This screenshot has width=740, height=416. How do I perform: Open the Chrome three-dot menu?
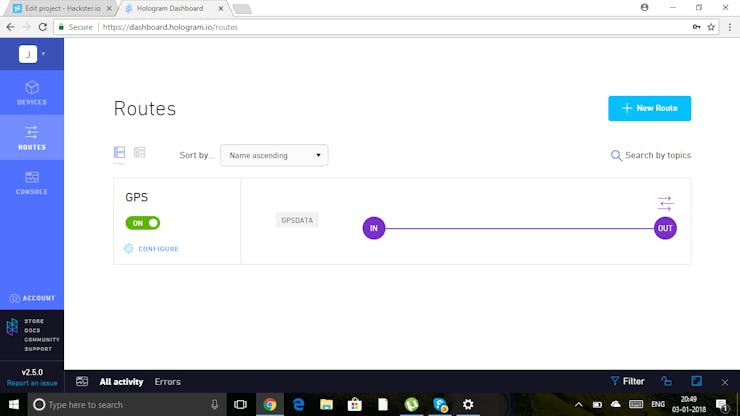pos(730,27)
